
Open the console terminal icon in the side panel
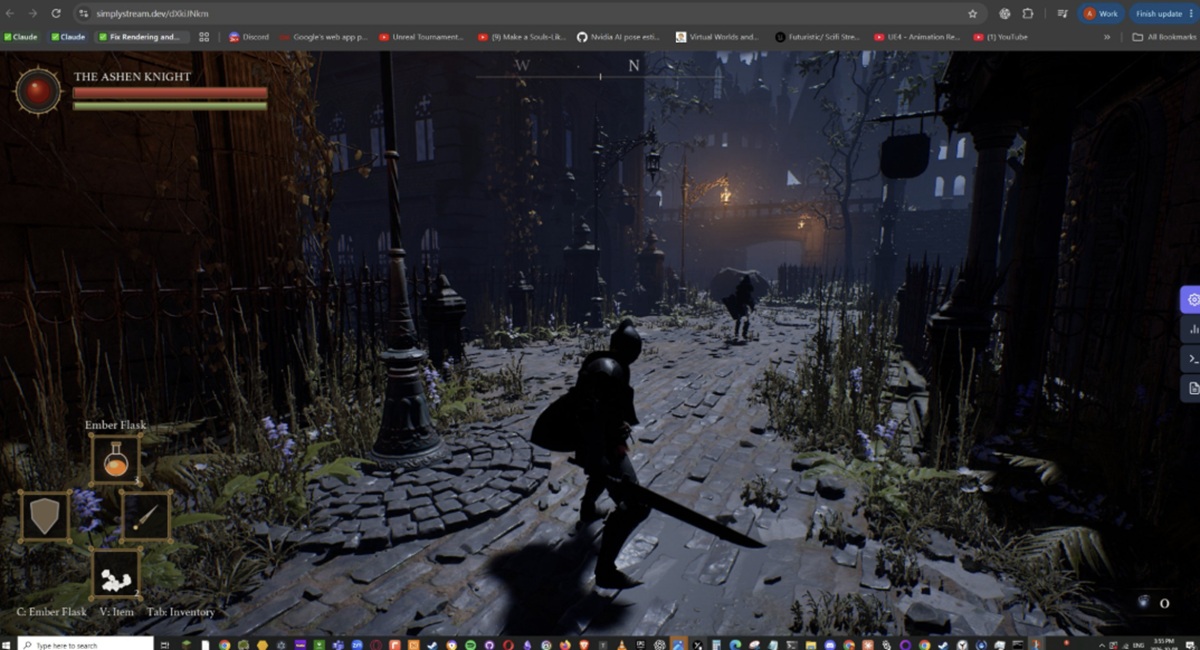[1192, 358]
